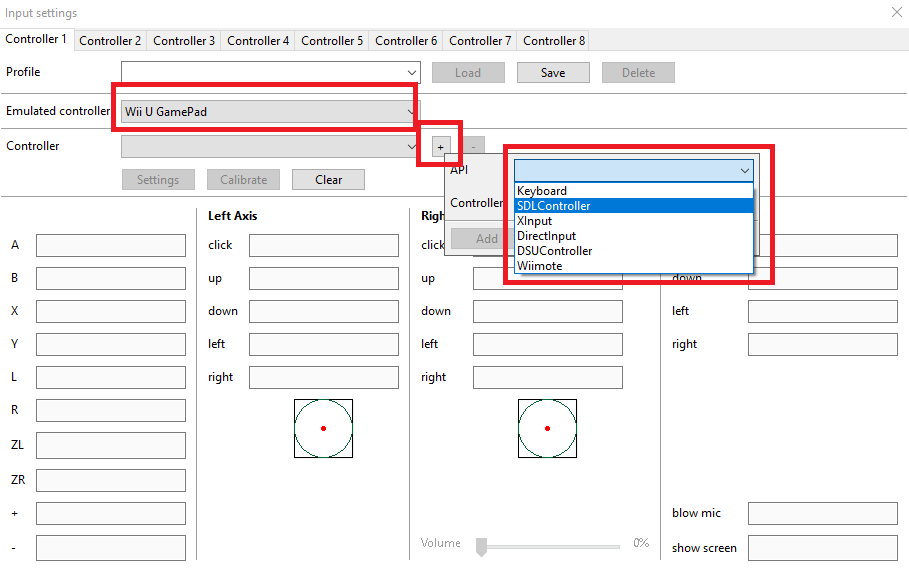Image resolution: width=909 pixels, height=573 pixels.
Task: Open the Controller 8 tab
Action: point(554,41)
